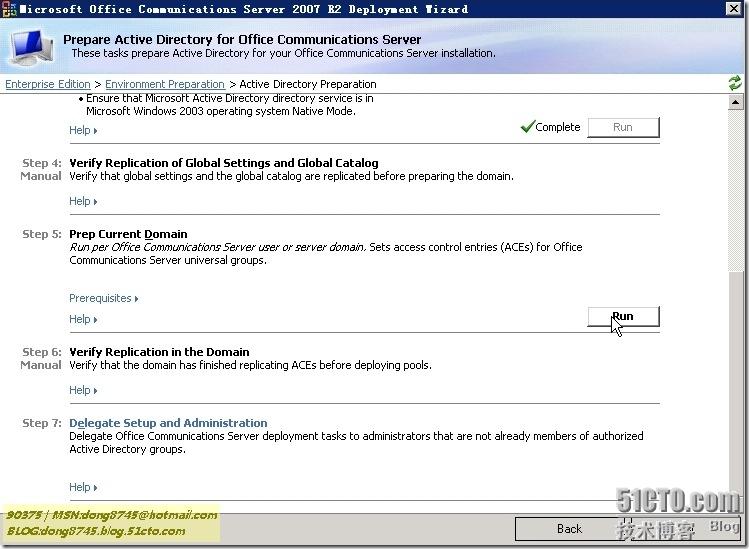Viewport: 749px width, 549px height.
Task: Click the green refresh icon
Action: (x=735, y=83)
